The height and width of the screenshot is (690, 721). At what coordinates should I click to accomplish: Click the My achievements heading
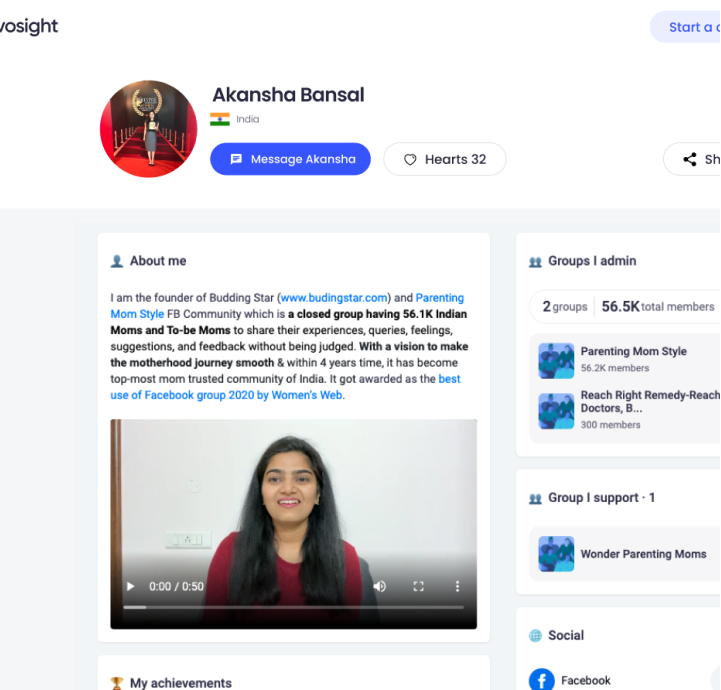point(181,683)
